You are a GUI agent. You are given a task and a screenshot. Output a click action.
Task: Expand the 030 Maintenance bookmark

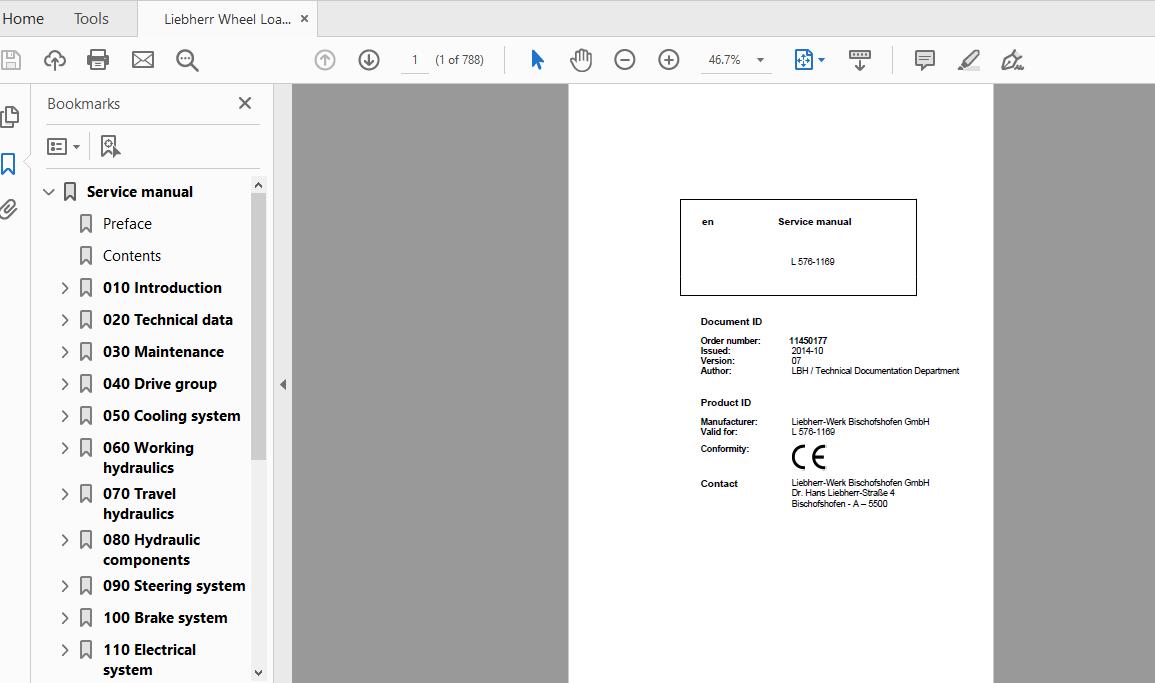pos(65,352)
